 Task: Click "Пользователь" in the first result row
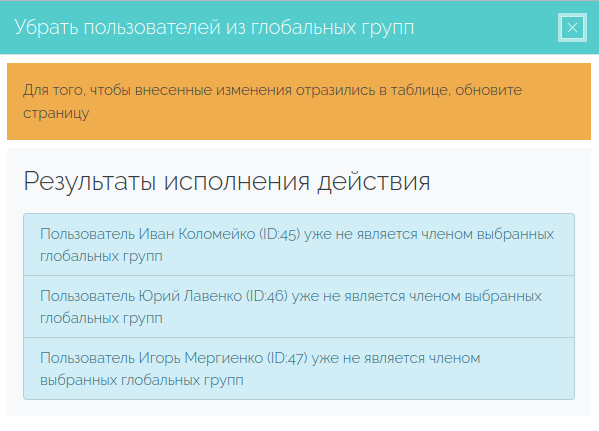87,234
